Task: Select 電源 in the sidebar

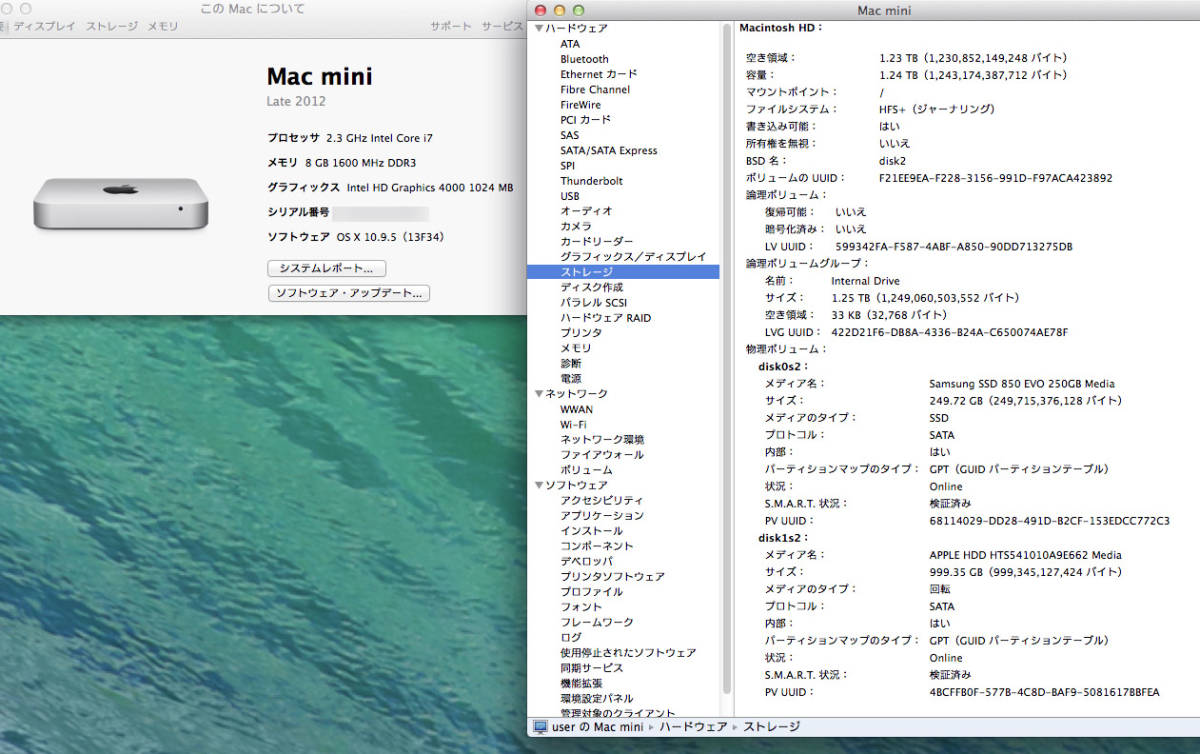Action: 570,379
